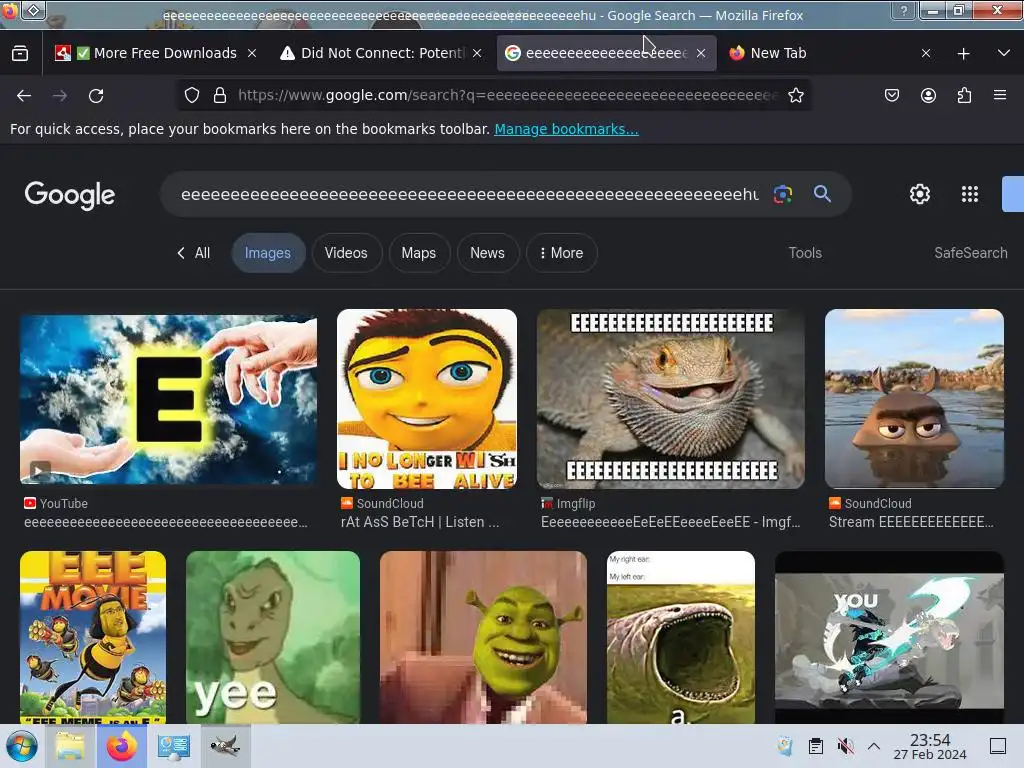Go back with the browser back arrow

tap(24, 96)
